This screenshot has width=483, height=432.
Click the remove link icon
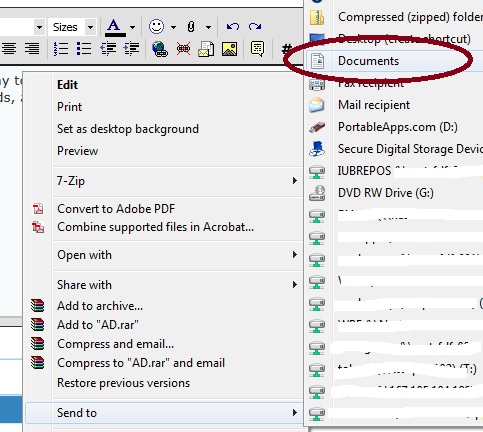point(183,49)
